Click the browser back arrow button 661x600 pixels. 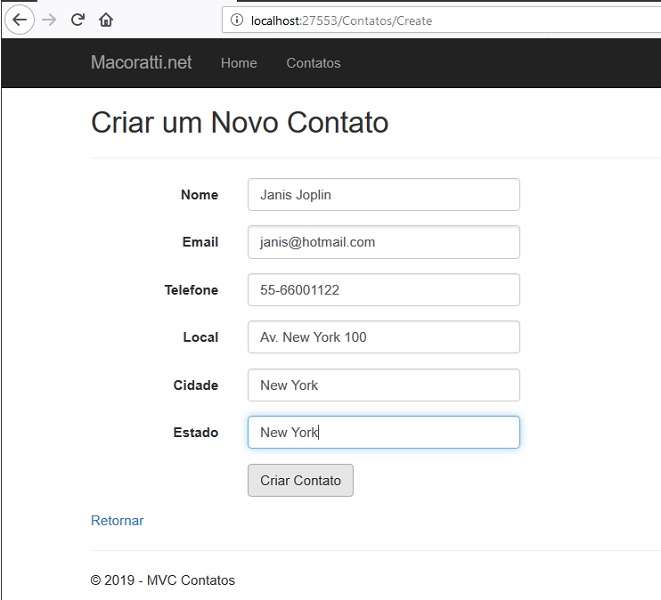[19, 20]
